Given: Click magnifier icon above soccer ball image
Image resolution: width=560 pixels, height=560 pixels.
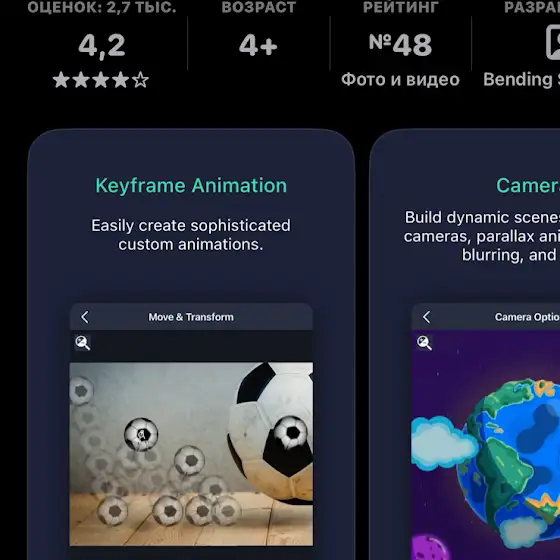Looking at the screenshot, I should pos(82,343).
